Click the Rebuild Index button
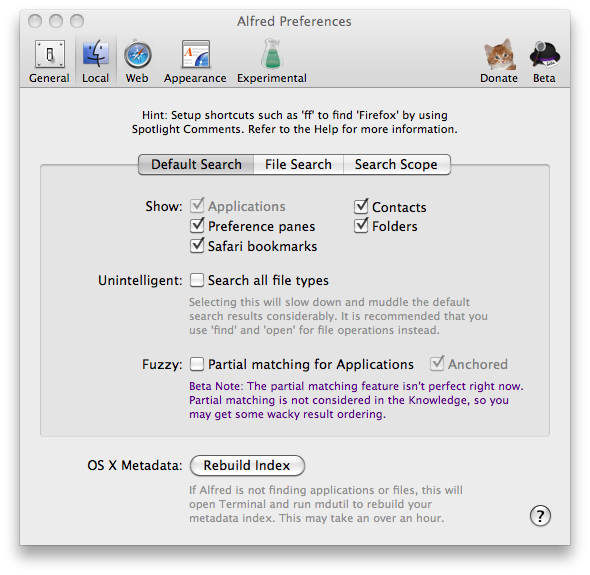 click(247, 465)
